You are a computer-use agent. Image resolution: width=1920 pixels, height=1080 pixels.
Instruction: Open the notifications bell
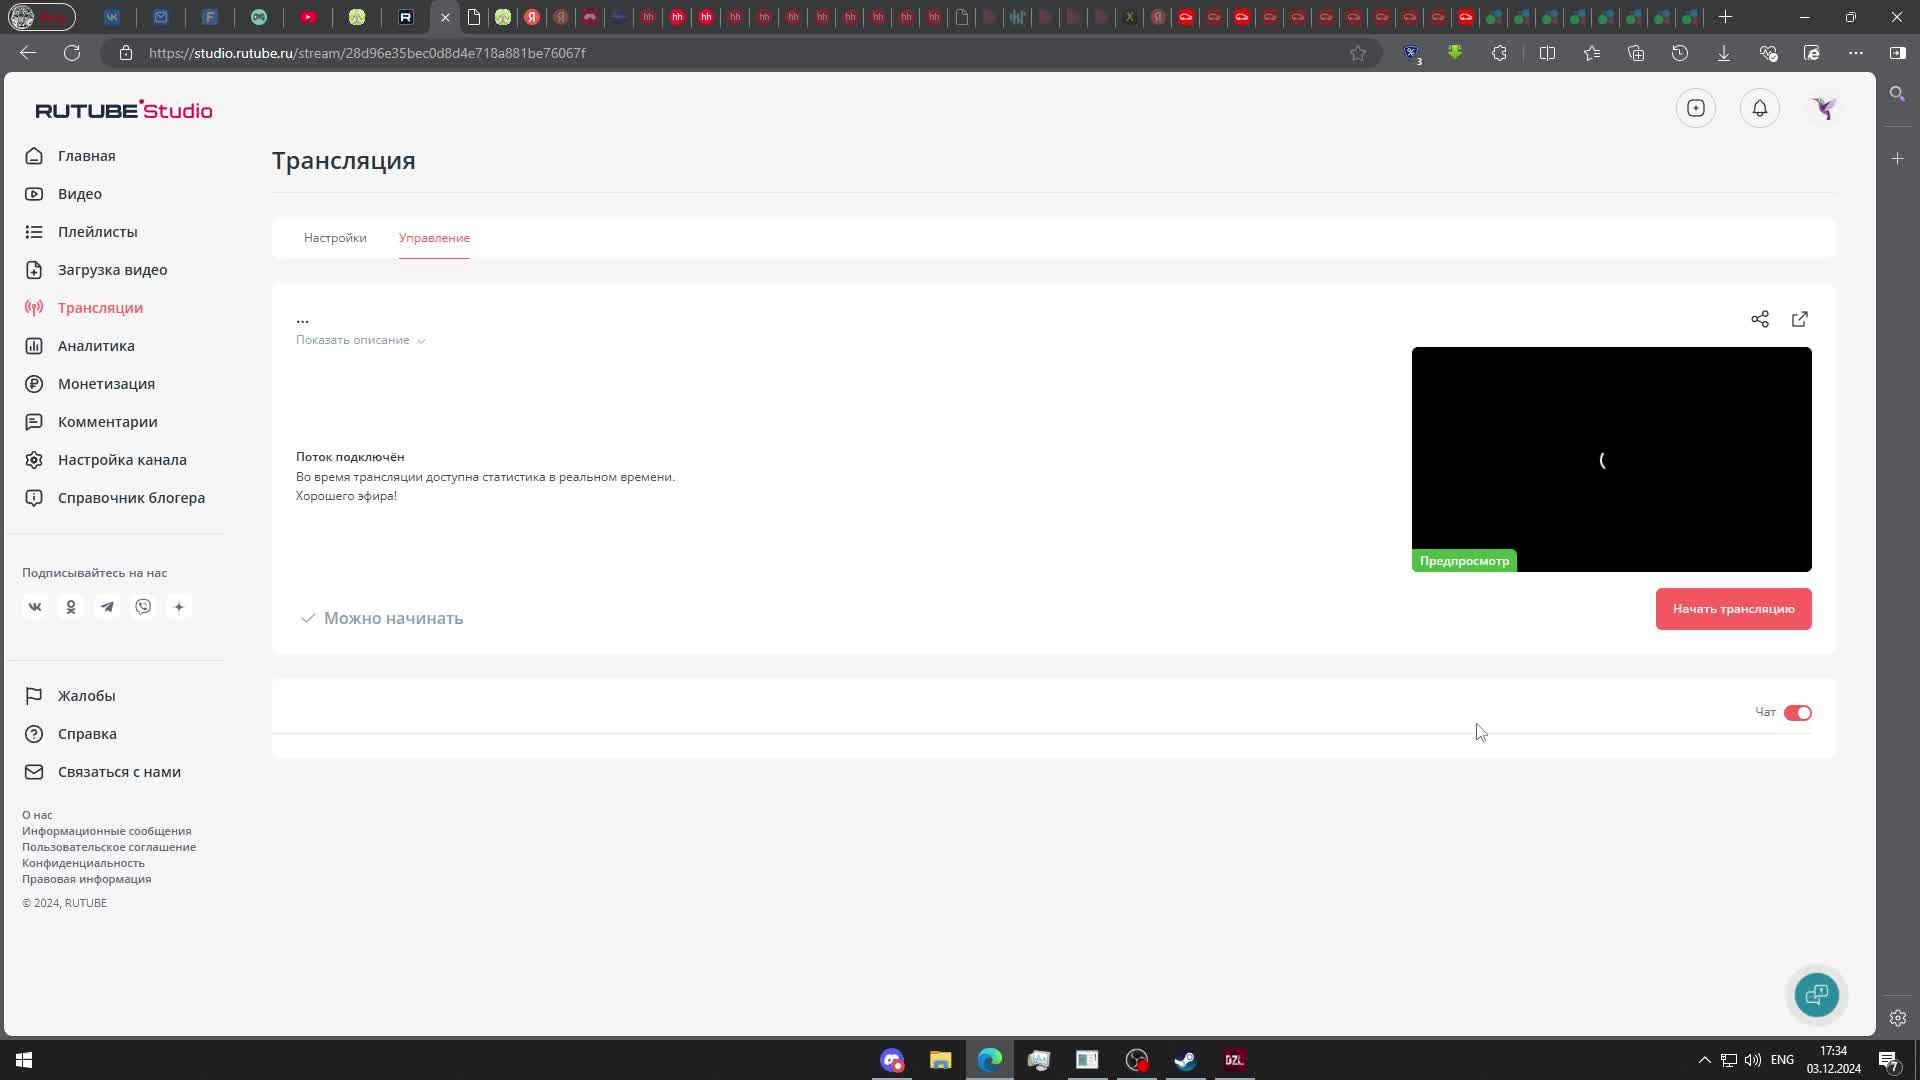click(x=1760, y=108)
